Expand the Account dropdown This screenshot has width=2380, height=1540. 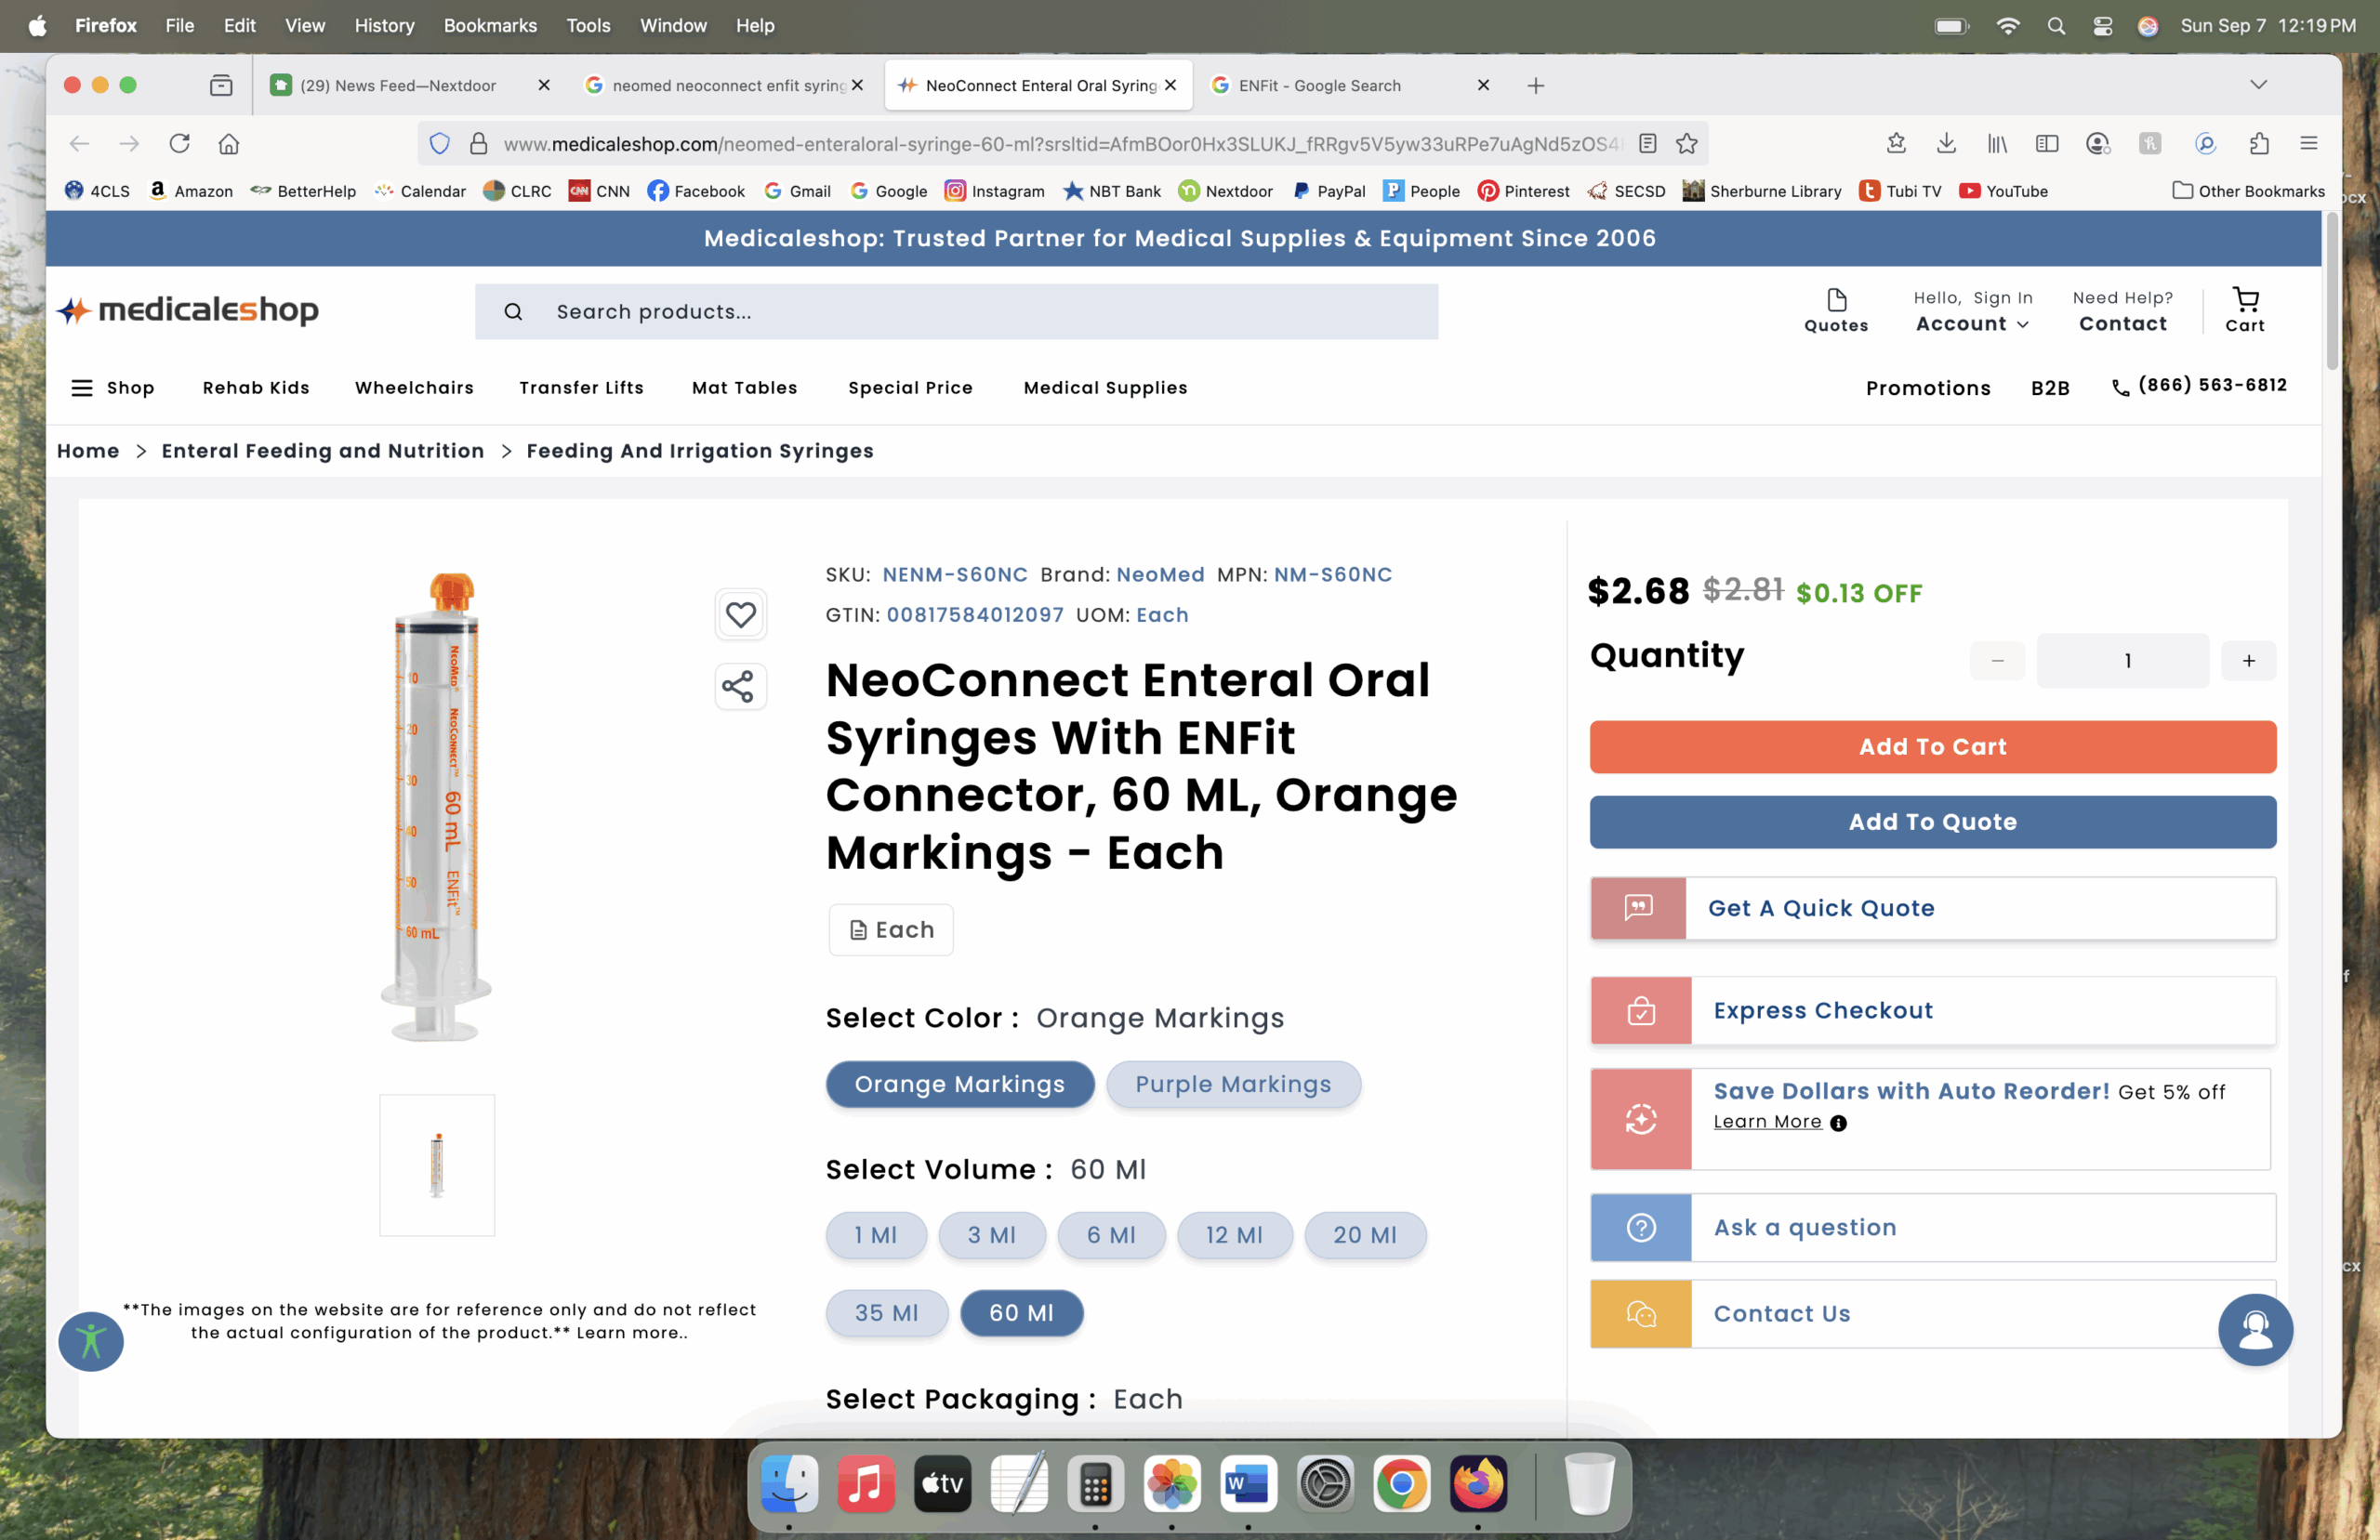click(1972, 324)
